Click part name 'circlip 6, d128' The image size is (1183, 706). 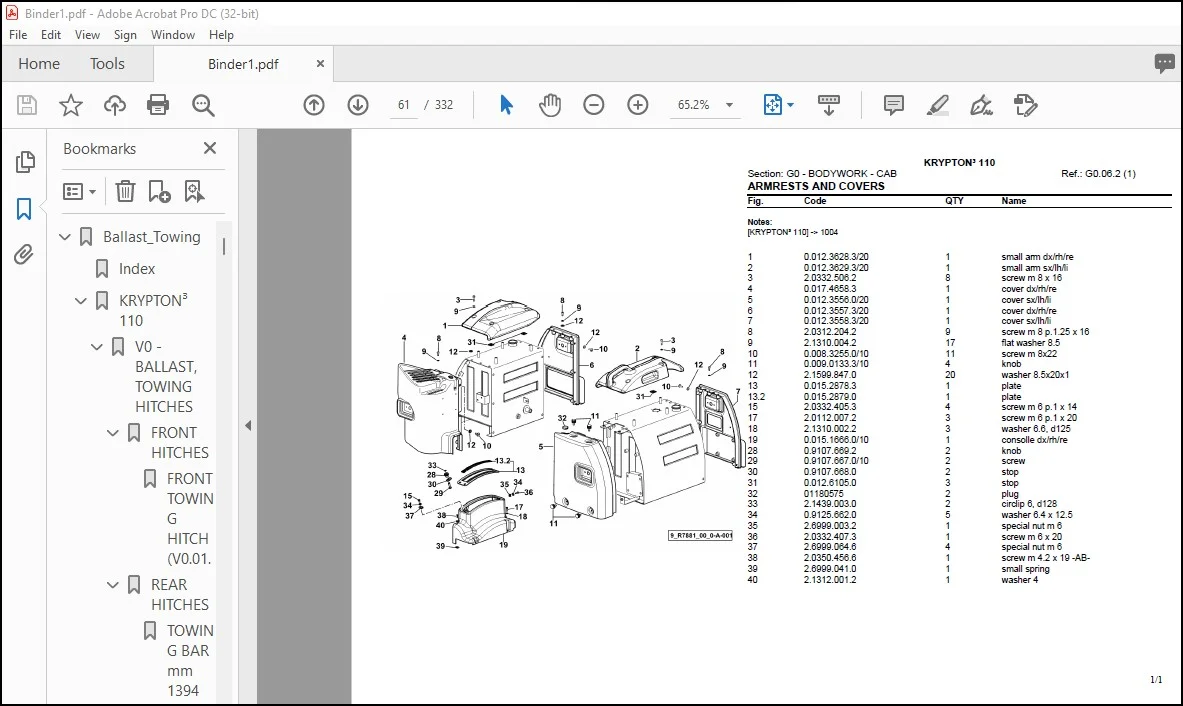point(1029,504)
